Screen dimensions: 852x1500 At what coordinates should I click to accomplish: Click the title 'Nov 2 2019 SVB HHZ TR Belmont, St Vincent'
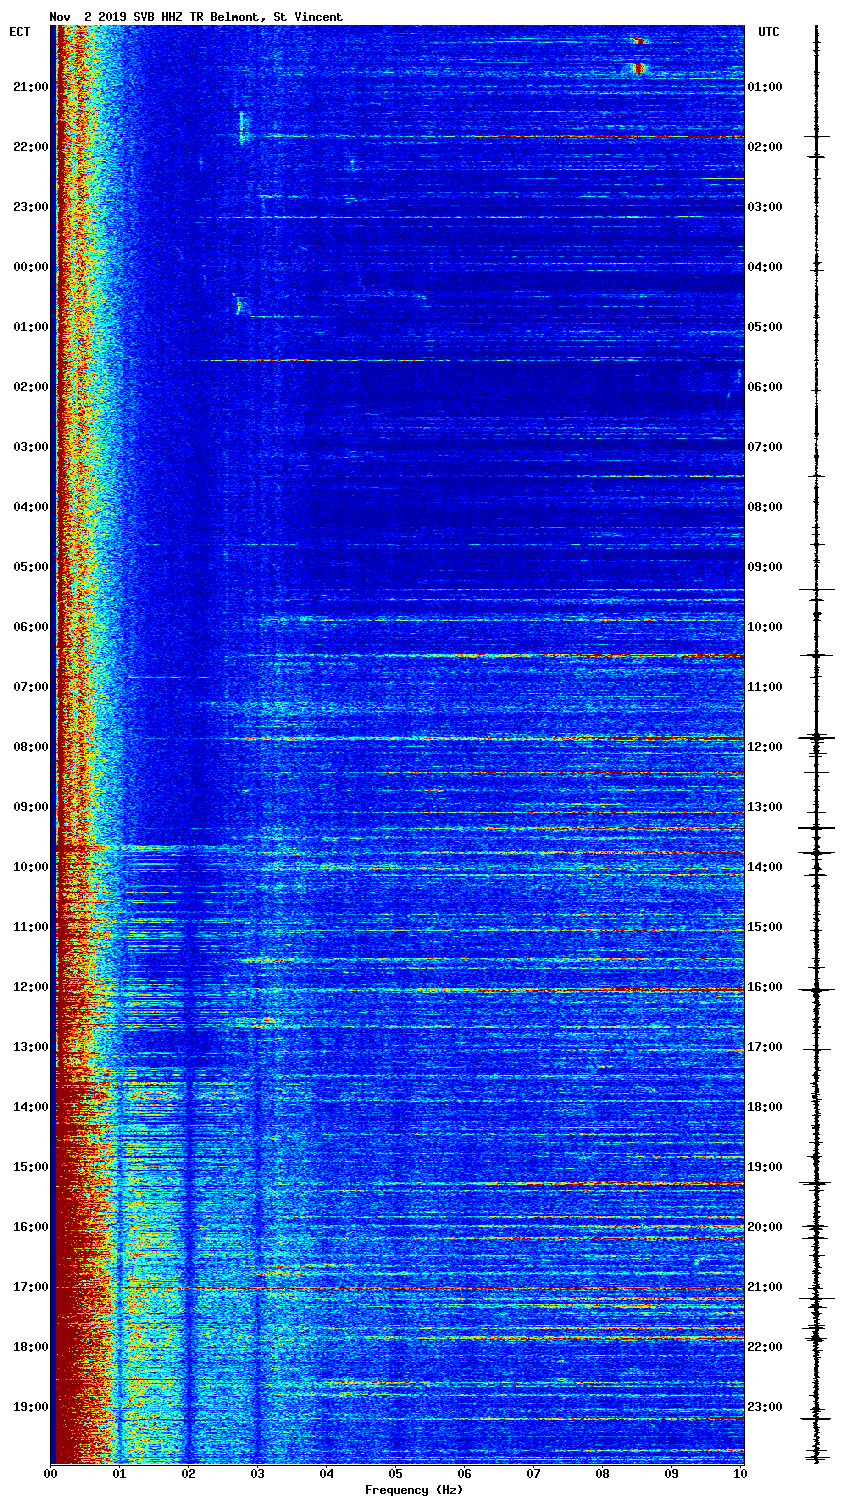point(196,17)
